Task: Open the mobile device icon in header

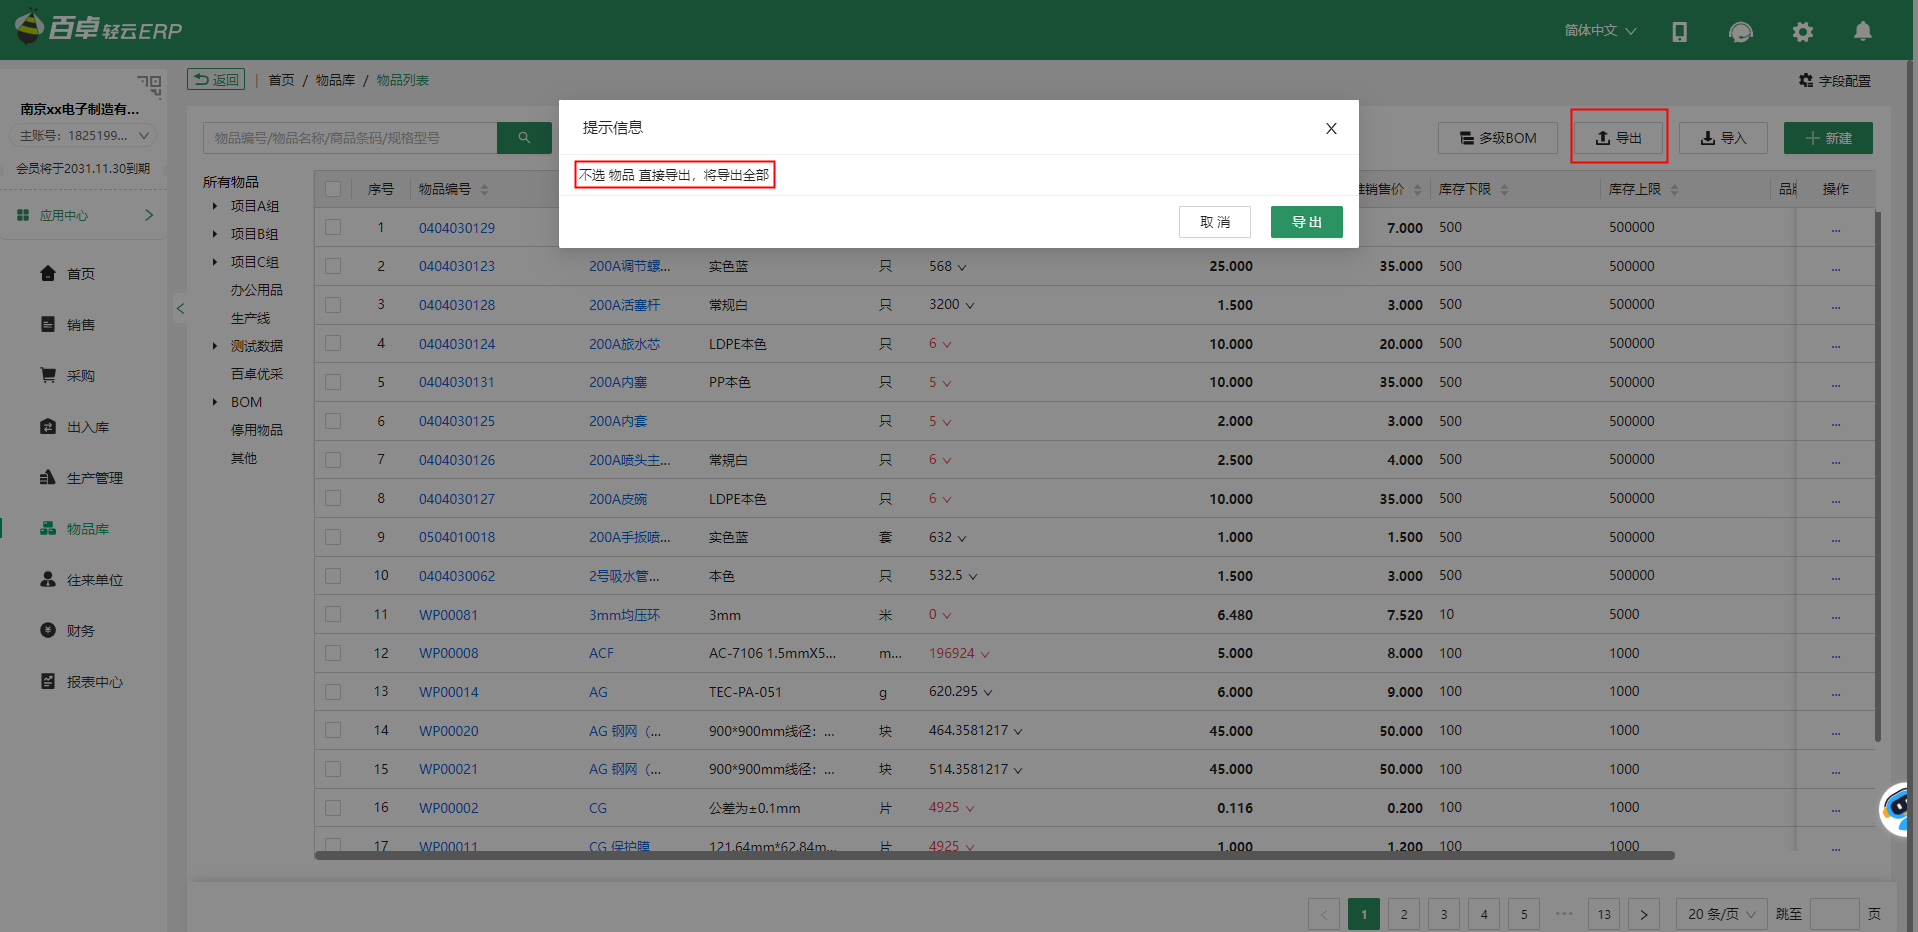Action: point(1679,32)
